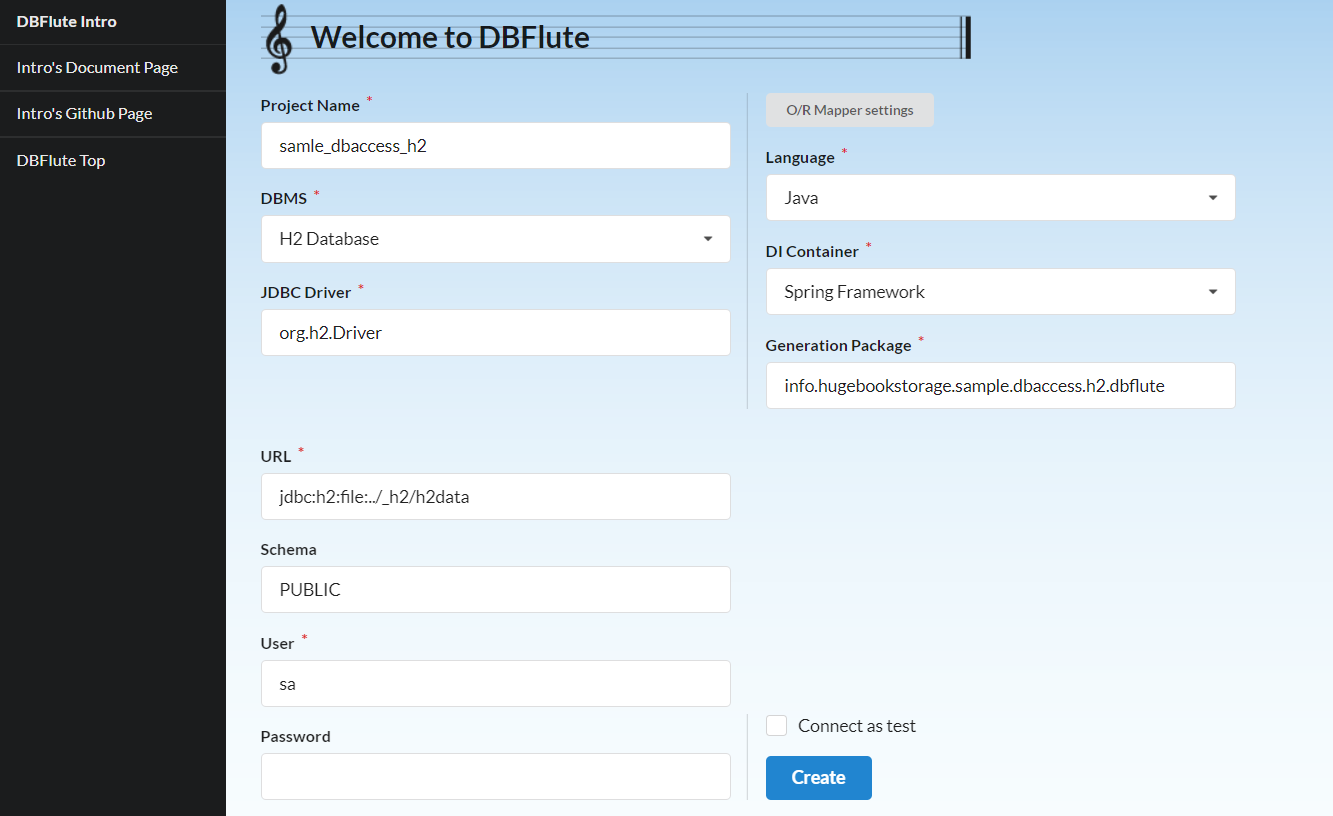The height and width of the screenshot is (816, 1333).
Task: Open the Language dropdown showing Java
Action: 1001,198
